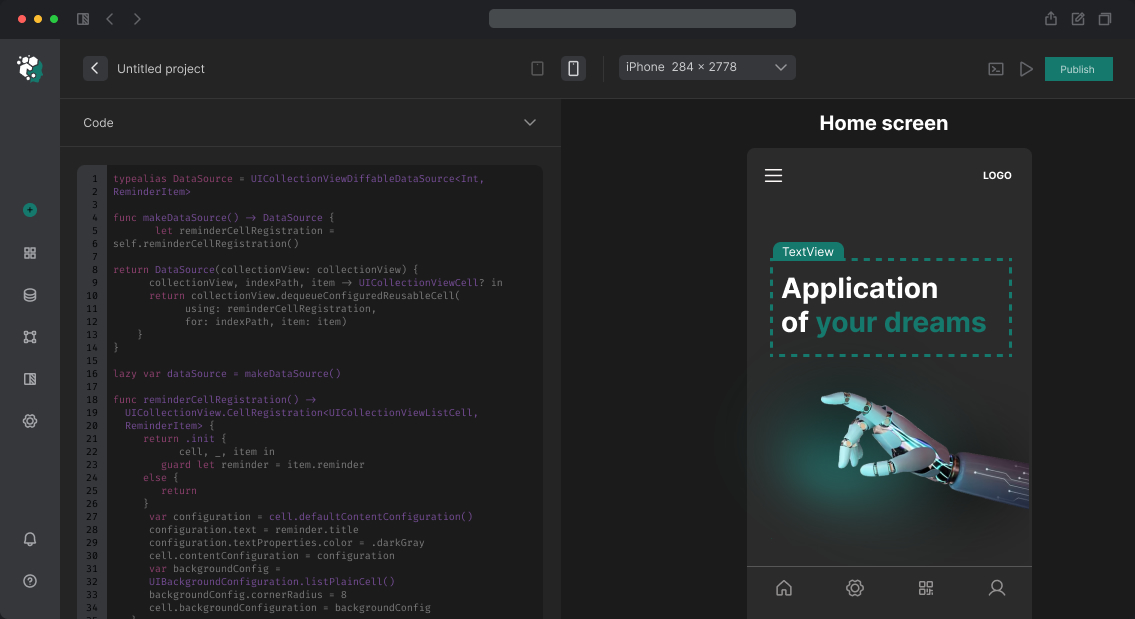Run preview with the play icon
Screen dimensions: 1135x619
1026,69
